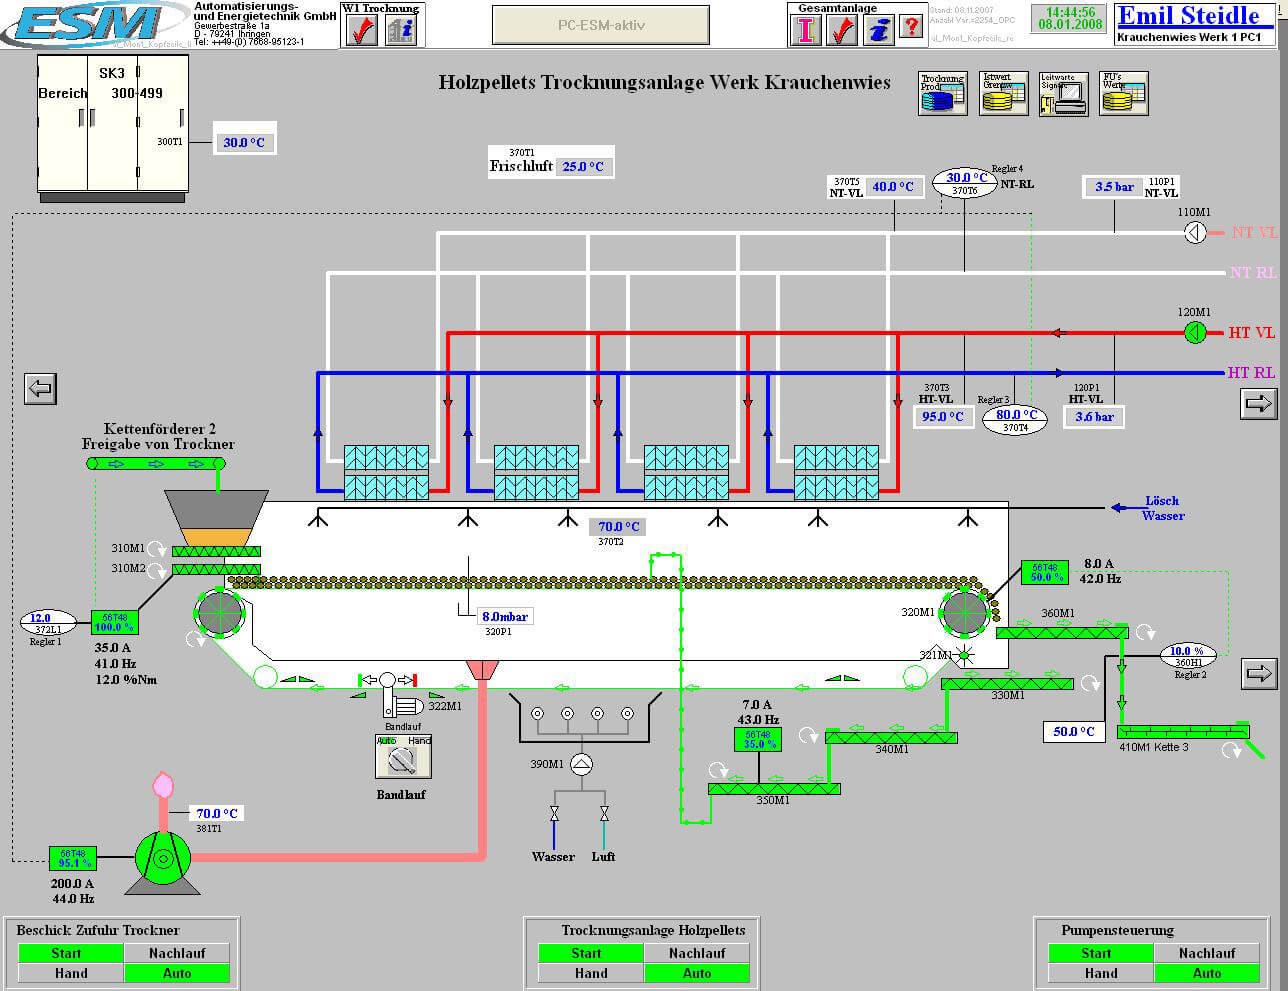The image size is (1288, 991).
Task: Go to next page with upper right arrow
Action: [x=1259, y=403]
